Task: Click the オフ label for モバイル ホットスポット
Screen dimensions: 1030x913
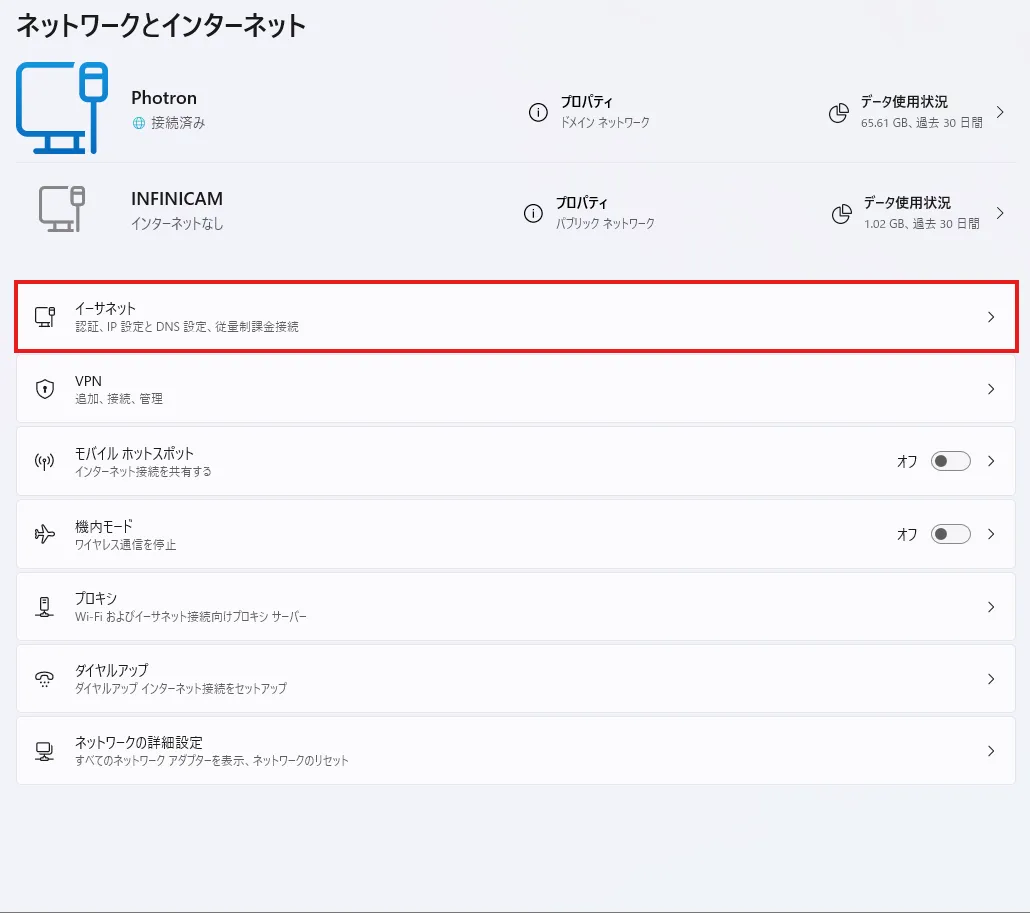Action: pyautogui.click(x=907, y=462)
